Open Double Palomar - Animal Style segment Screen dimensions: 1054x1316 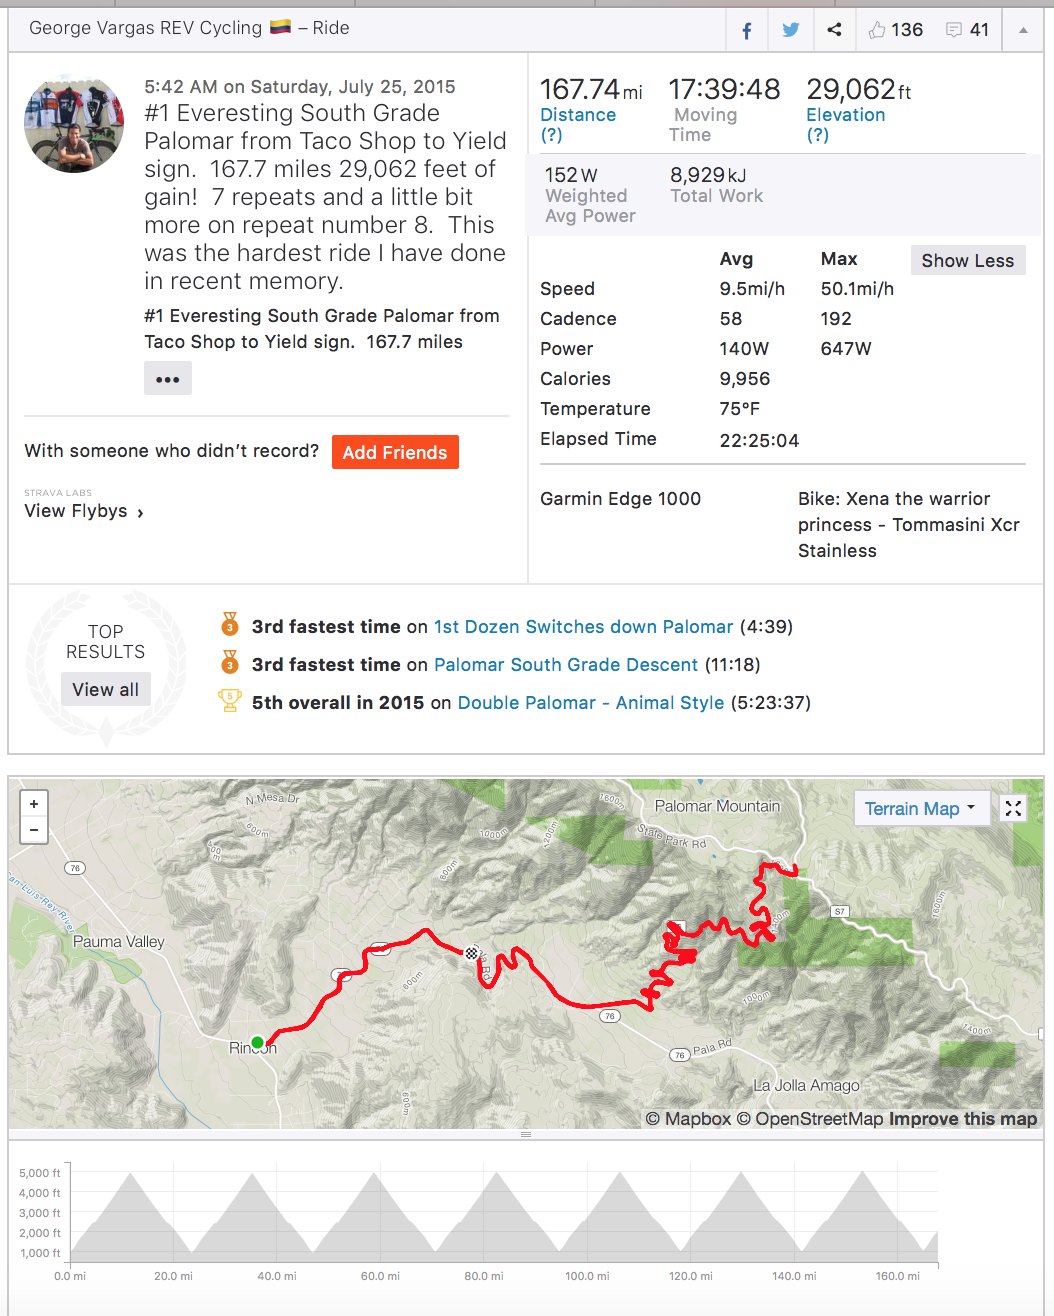click(x=591, y=703)
